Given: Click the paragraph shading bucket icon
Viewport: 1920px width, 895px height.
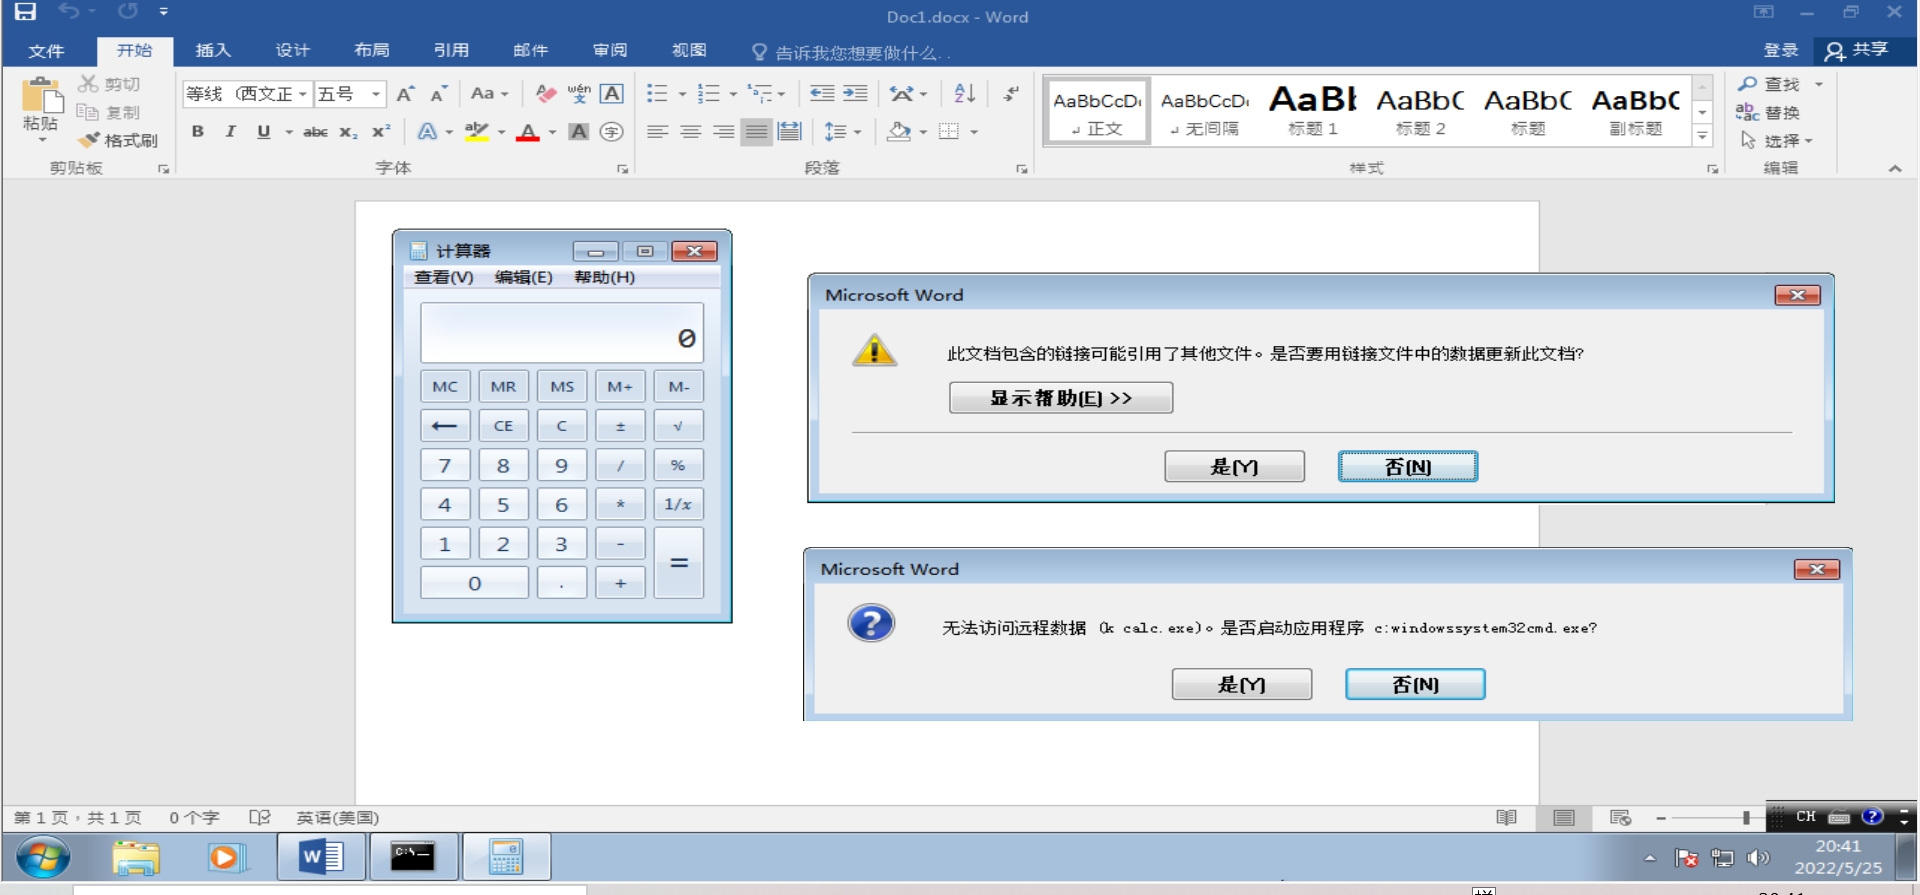Looking at the screenshot, I should (x=898, y=131).
